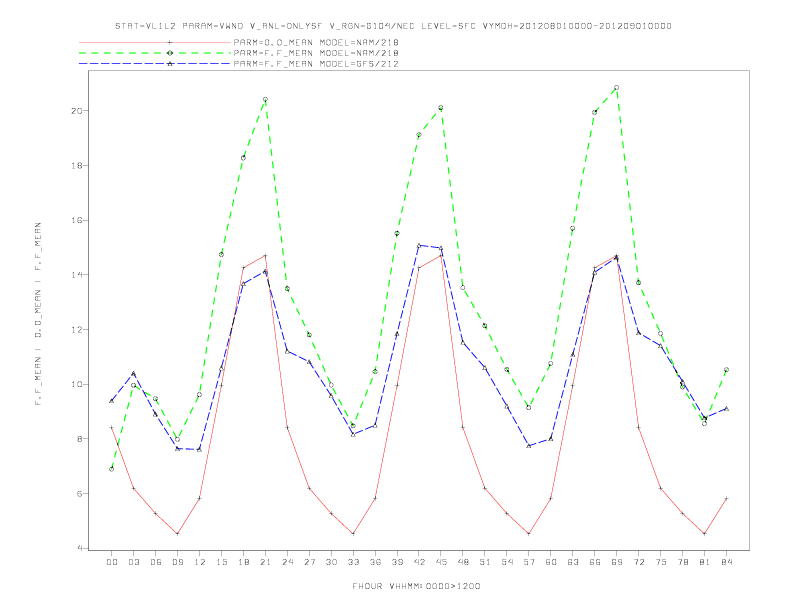Click green NAM circle marker at hour 21 peak
This screenshot has width=792, height=612.
click(x=265, y=99)
